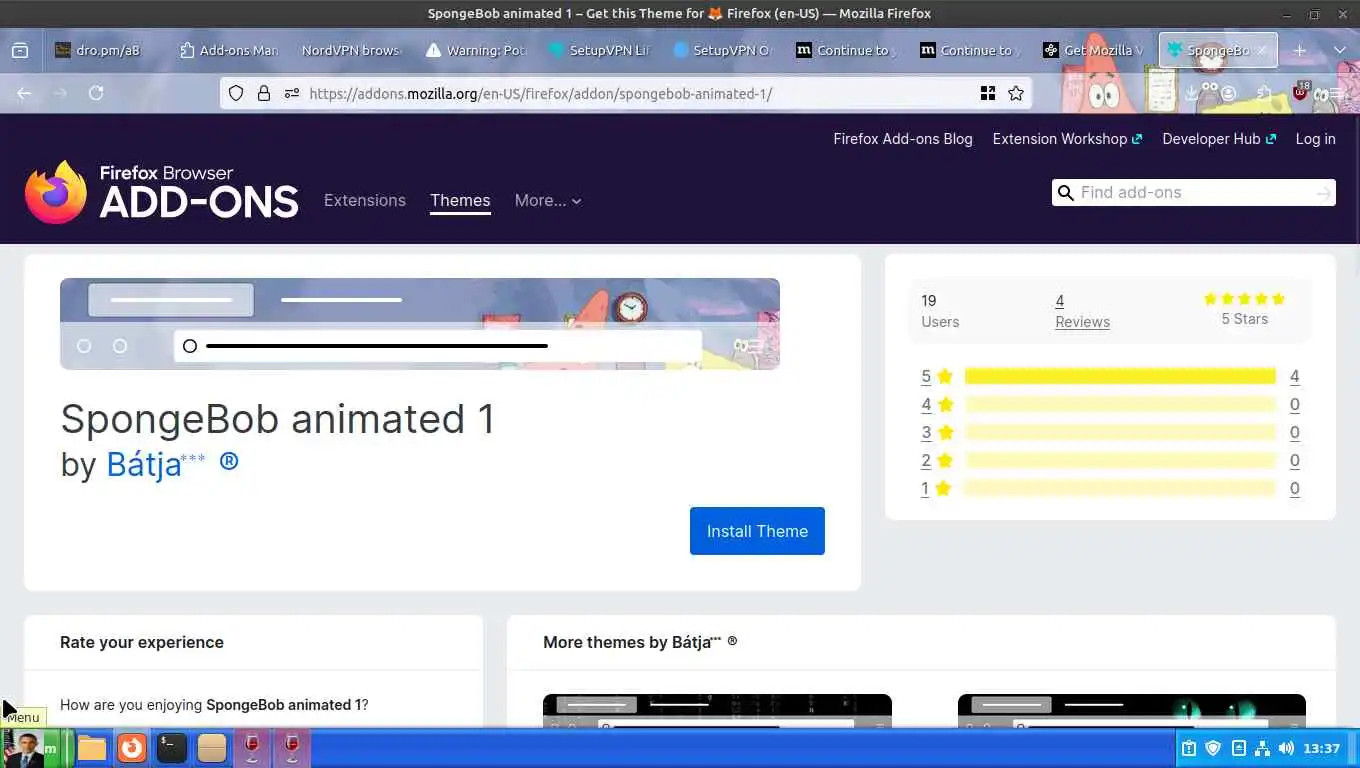The height and width of the screenshot is (768, 1360).
Task: Open the second theme thumbnail with green glow
Action: click(1132, 711)
